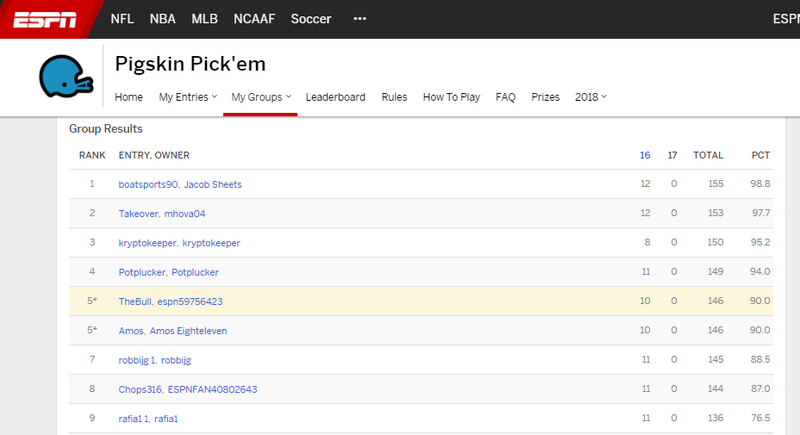
Task: Click the RANK column header
Action: [92, 155]
